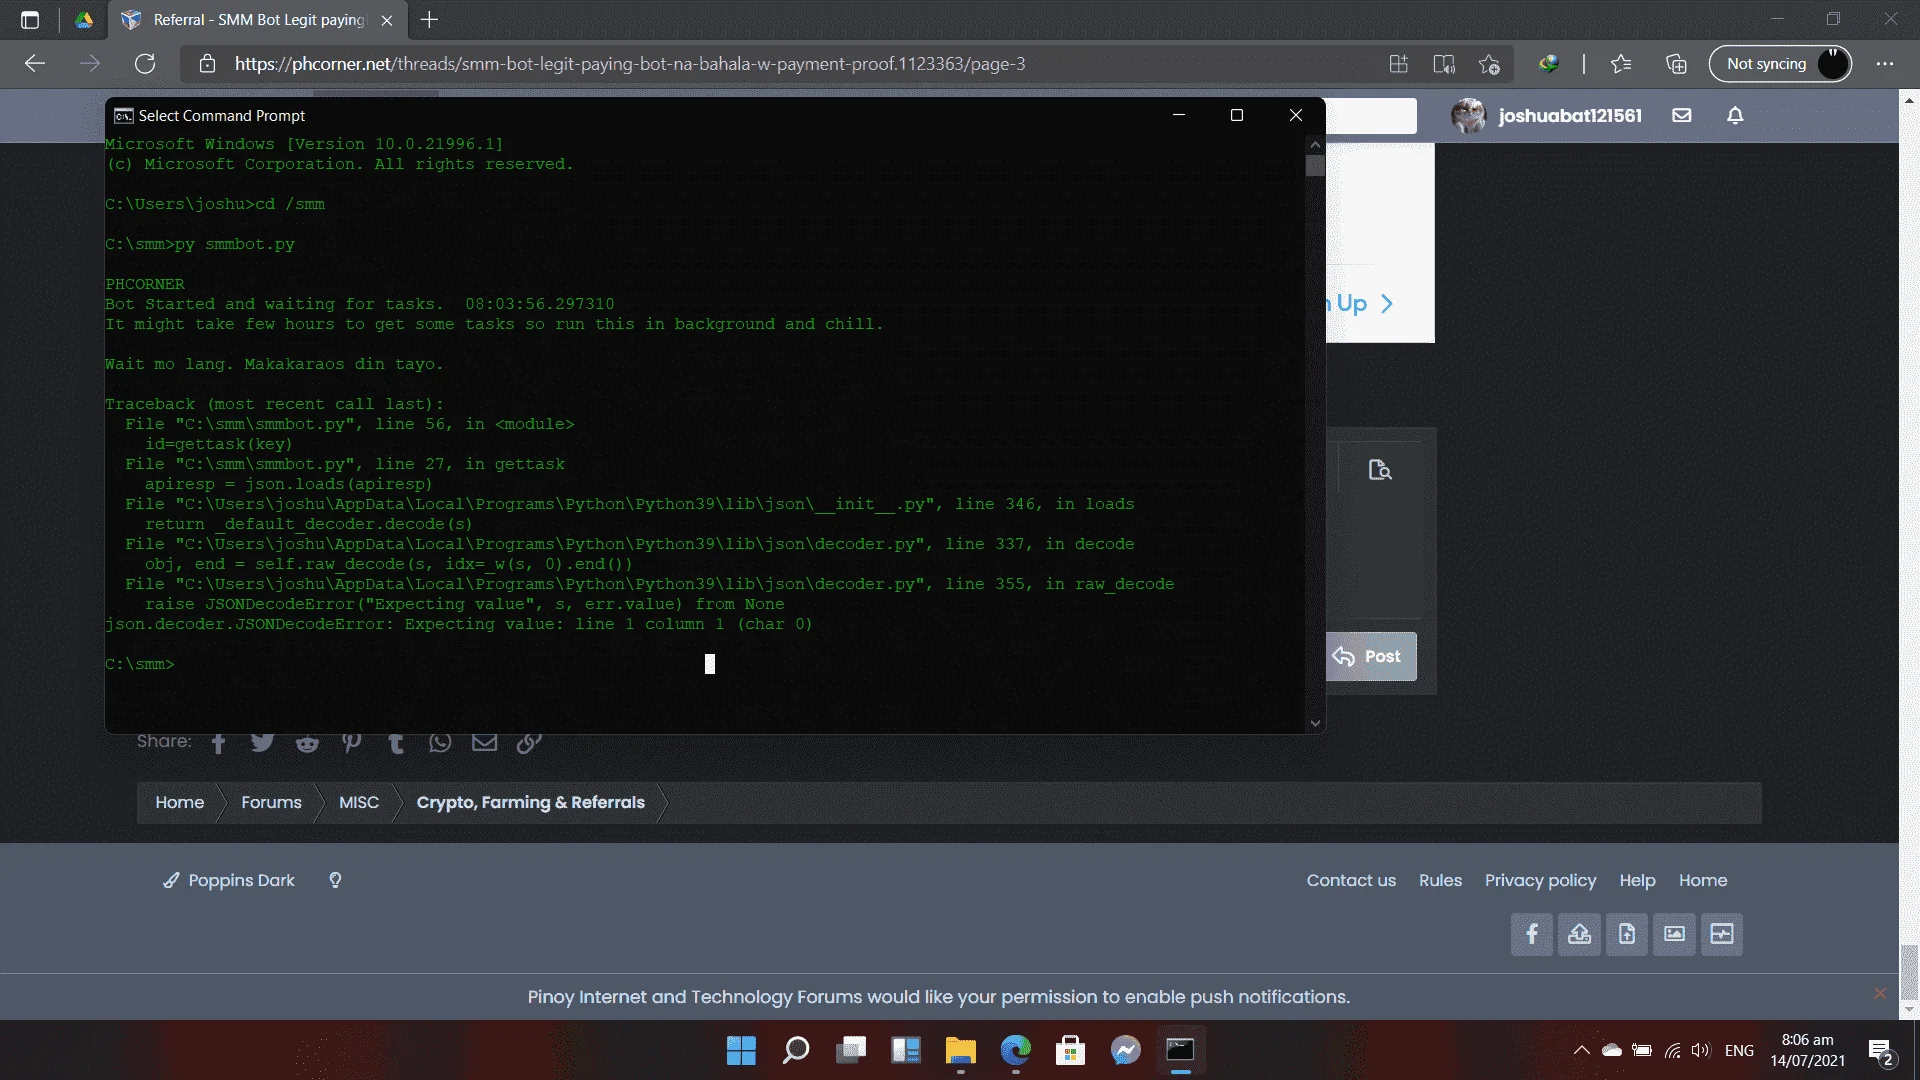Open browser tab actions menu icon
The width and height of the screenshot is (1920, 1080).
pos(30,20)
